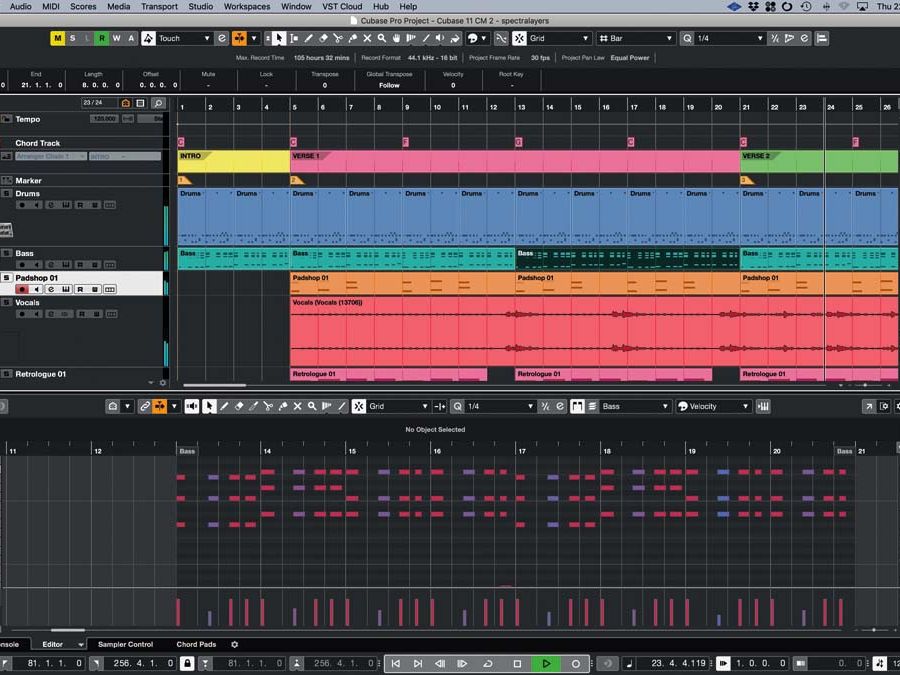Click the Stop button in the transport bar
Viewport: 900px width, 675px height.
pyautogui.click(x=517, y=664)
